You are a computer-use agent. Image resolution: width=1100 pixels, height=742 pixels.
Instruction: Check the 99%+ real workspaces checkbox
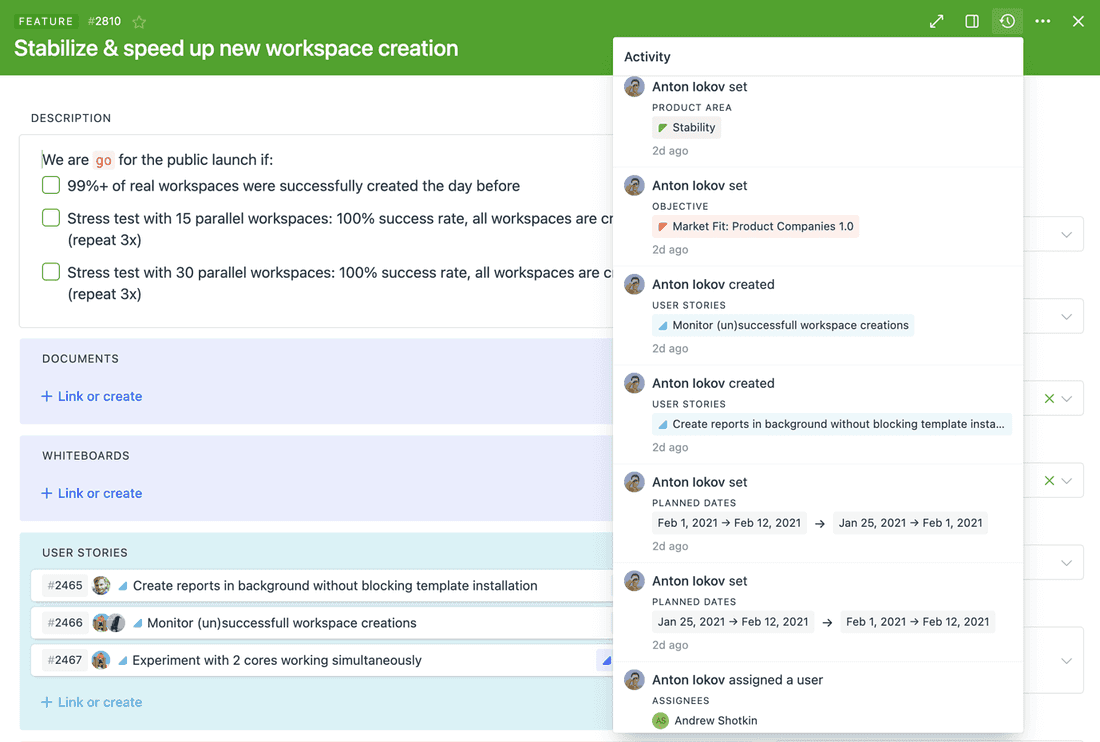[x=51, y=185]
